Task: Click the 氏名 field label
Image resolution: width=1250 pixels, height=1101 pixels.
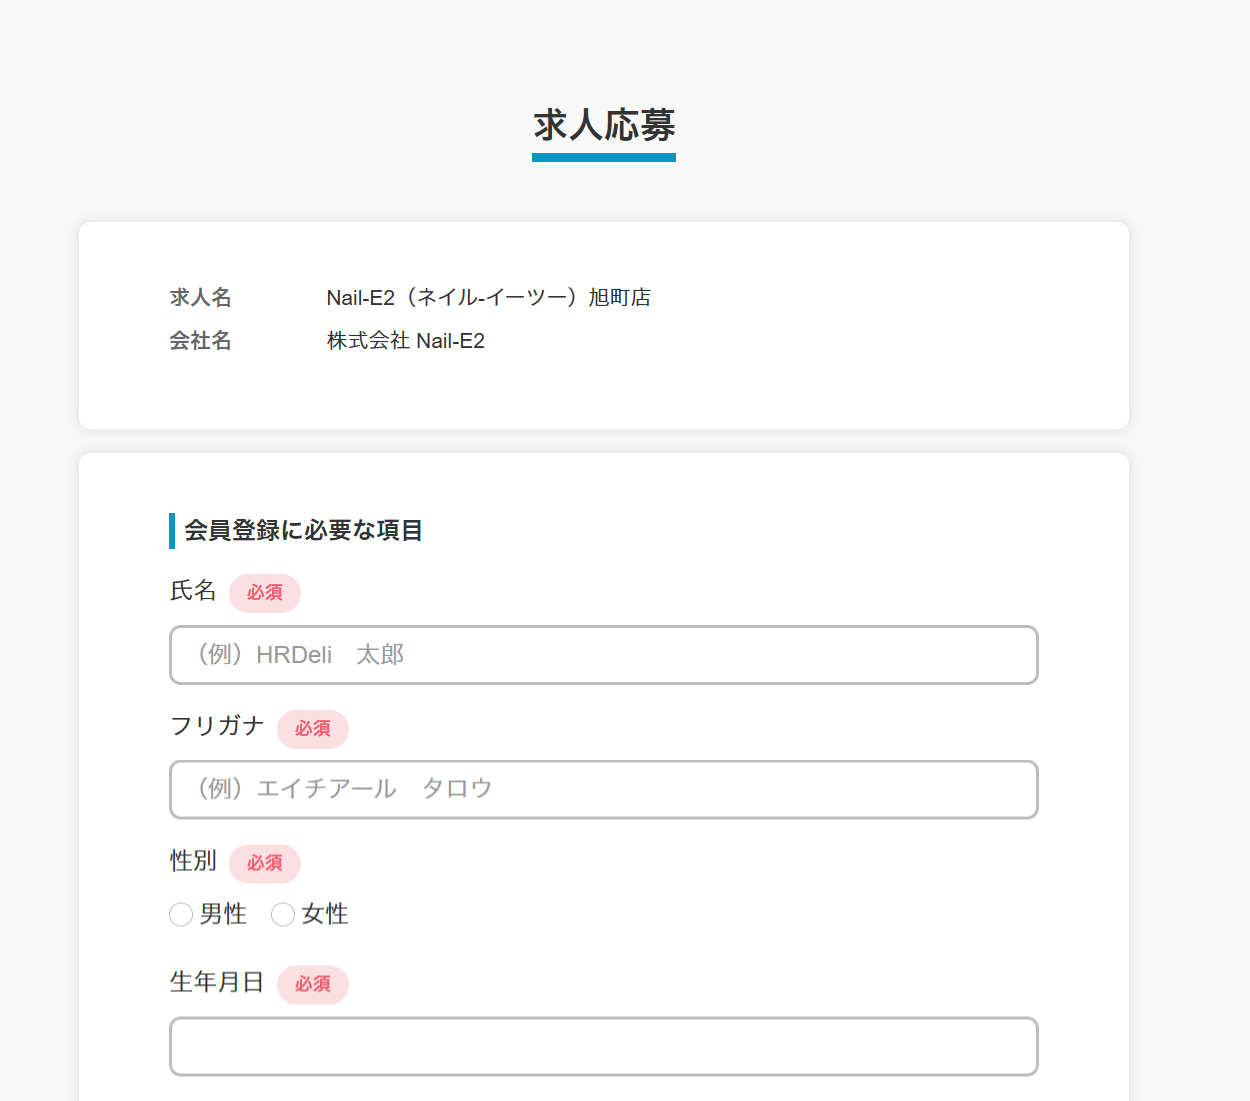Action: (193, 591)
